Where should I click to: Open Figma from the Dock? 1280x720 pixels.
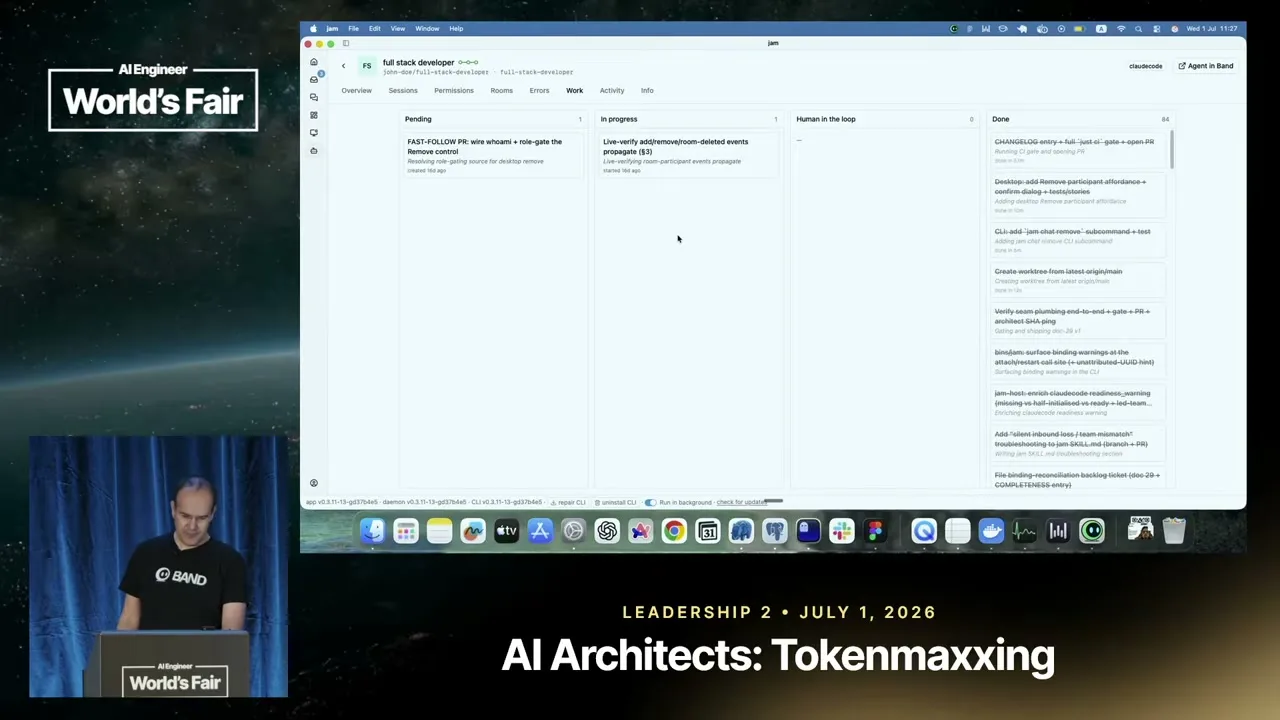(875, 531)
